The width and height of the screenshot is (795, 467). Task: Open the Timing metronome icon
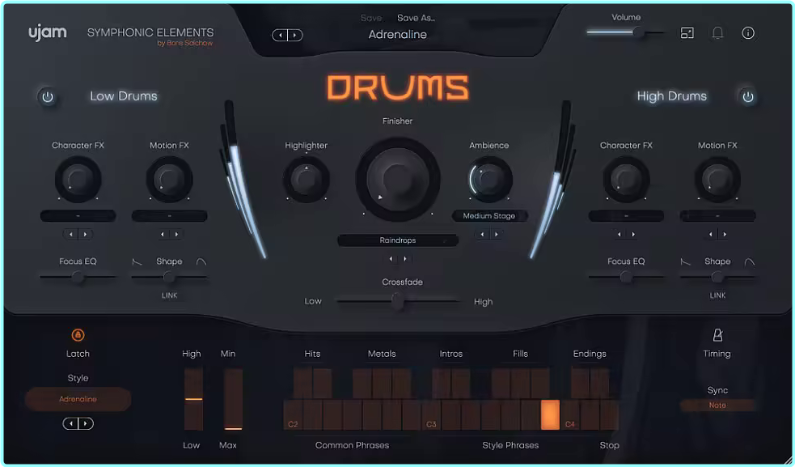coord(717,335)
